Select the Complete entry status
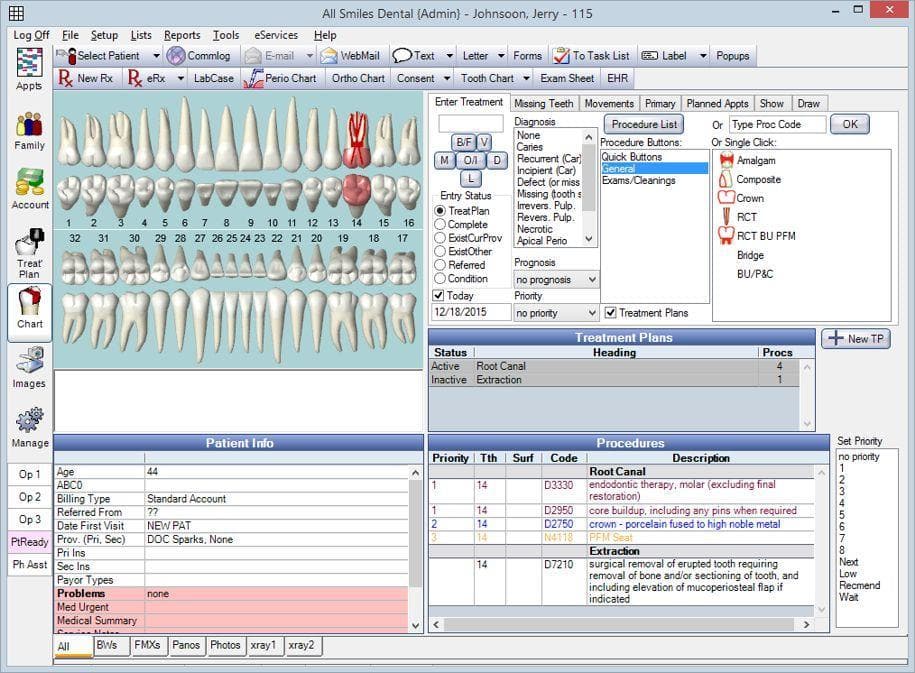 click(x=440, y=224)
